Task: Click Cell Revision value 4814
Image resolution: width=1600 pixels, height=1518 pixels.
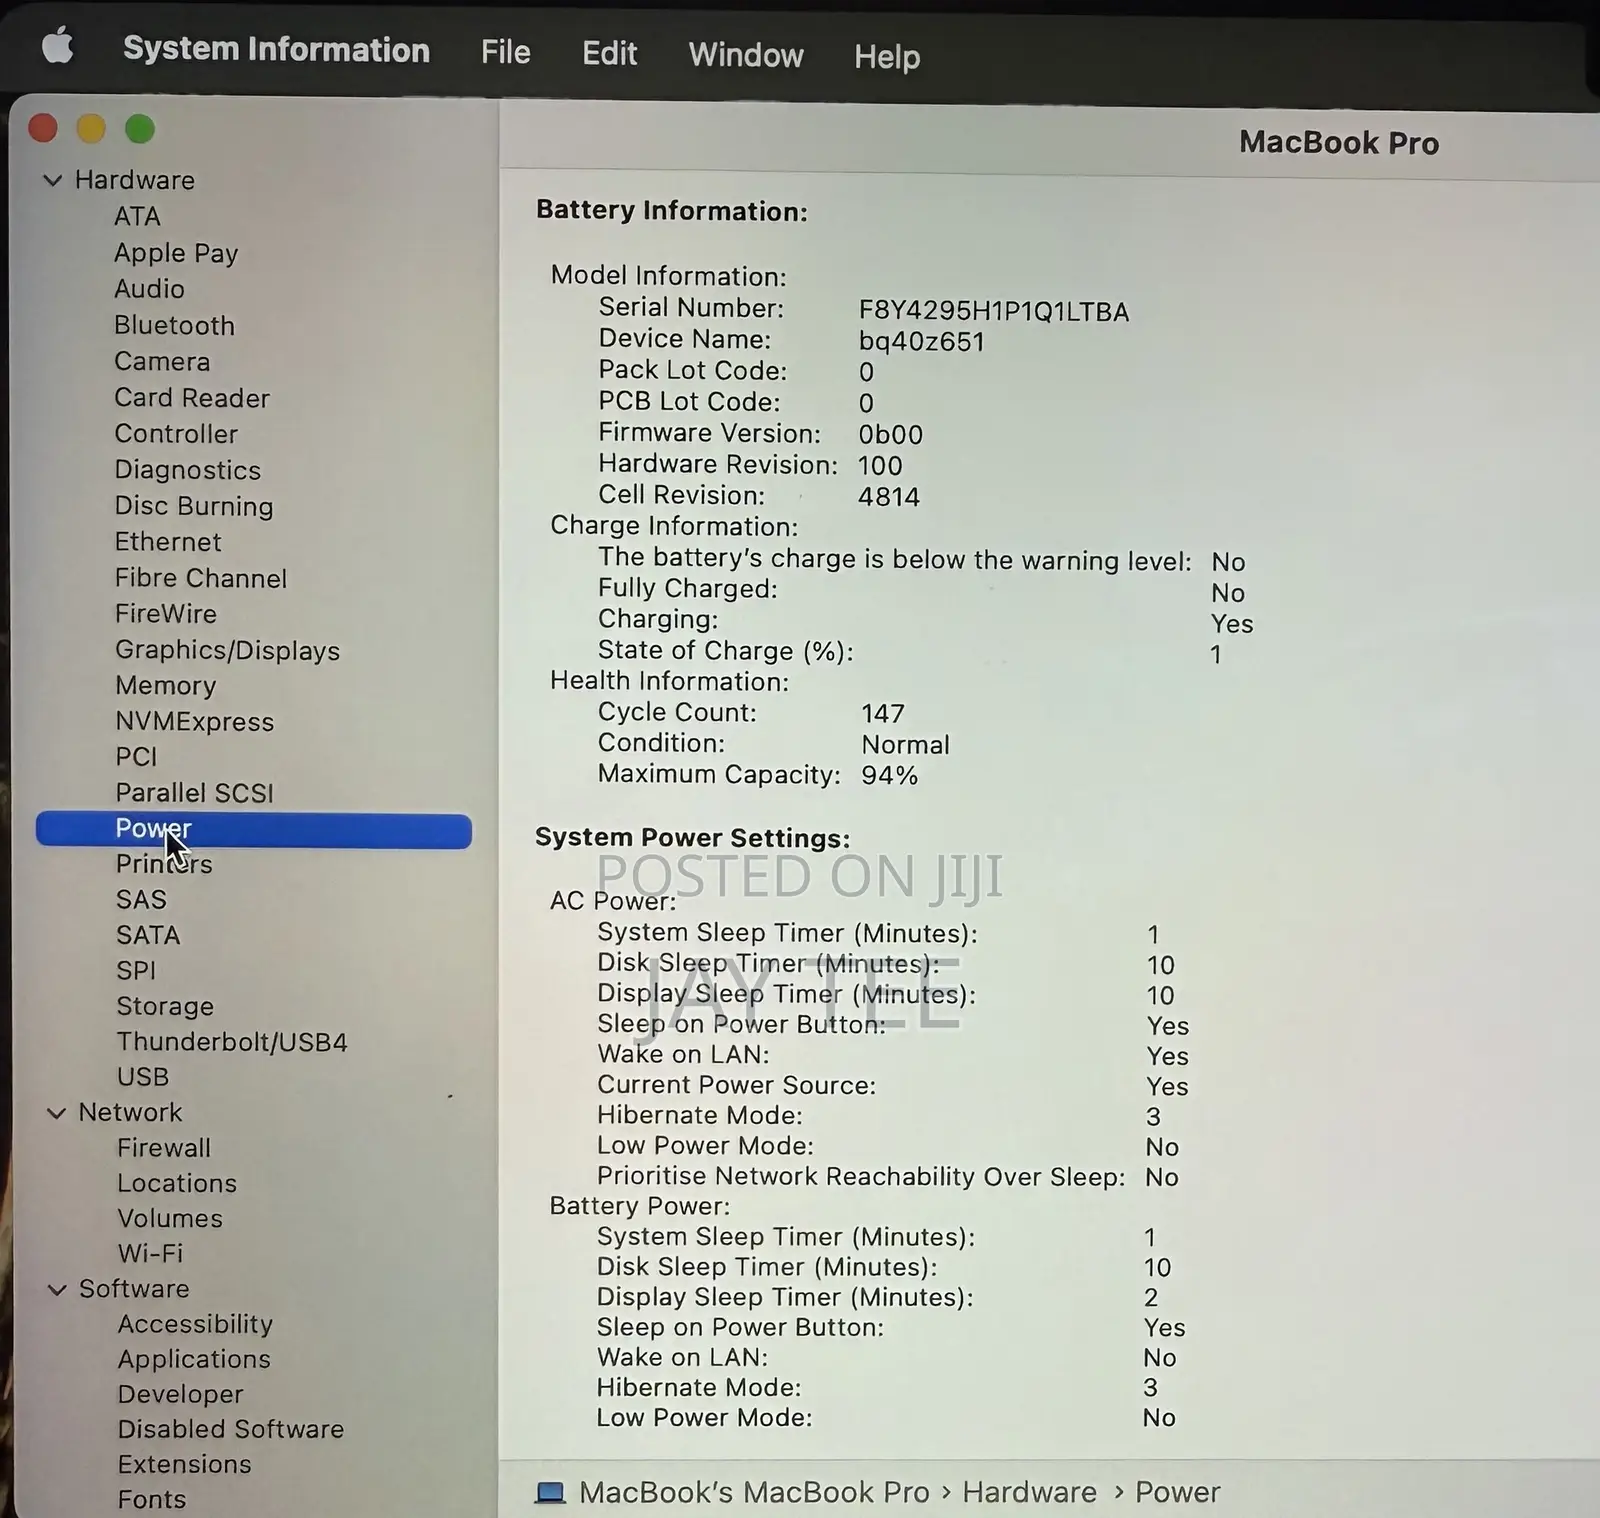Action: [889, 497]
